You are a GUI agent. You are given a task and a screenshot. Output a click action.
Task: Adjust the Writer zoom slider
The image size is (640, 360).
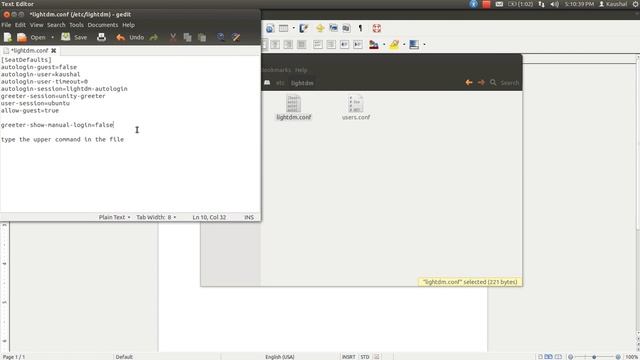point(594,357)
